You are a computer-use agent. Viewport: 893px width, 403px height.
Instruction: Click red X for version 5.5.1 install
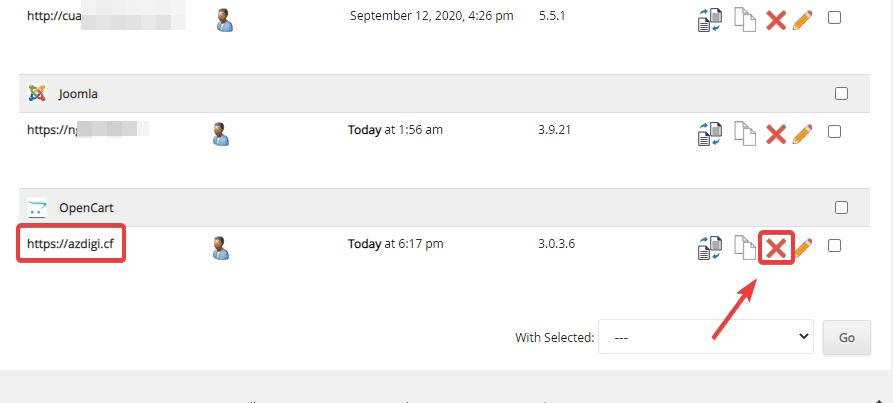[775, 19]
